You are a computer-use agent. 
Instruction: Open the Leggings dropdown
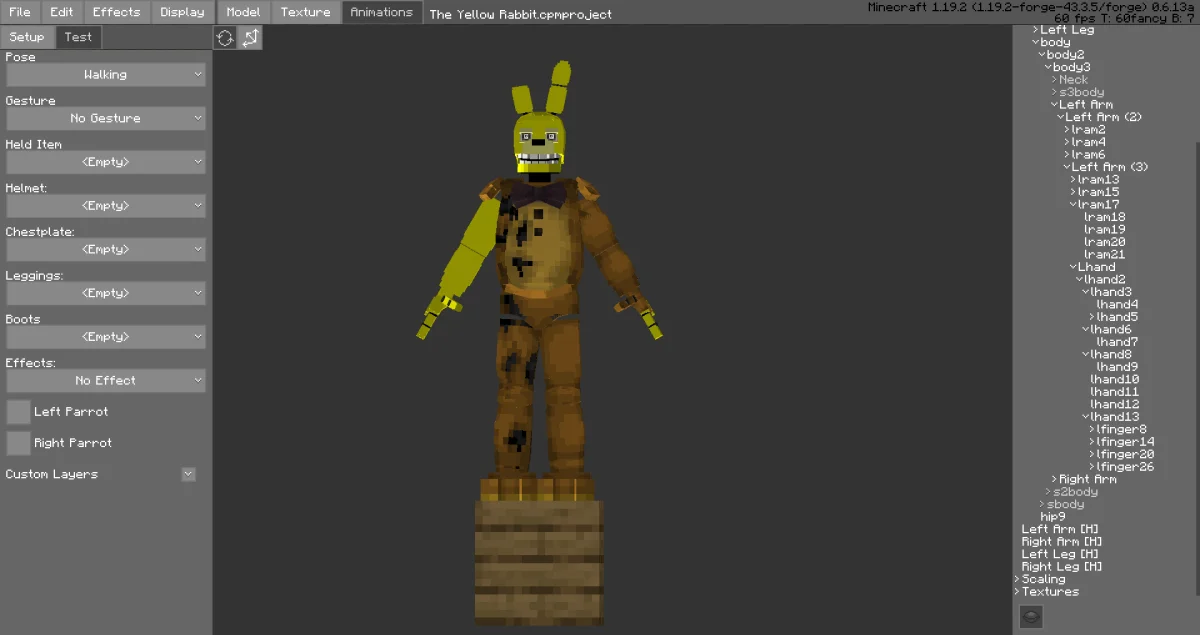tap(106, 293)
